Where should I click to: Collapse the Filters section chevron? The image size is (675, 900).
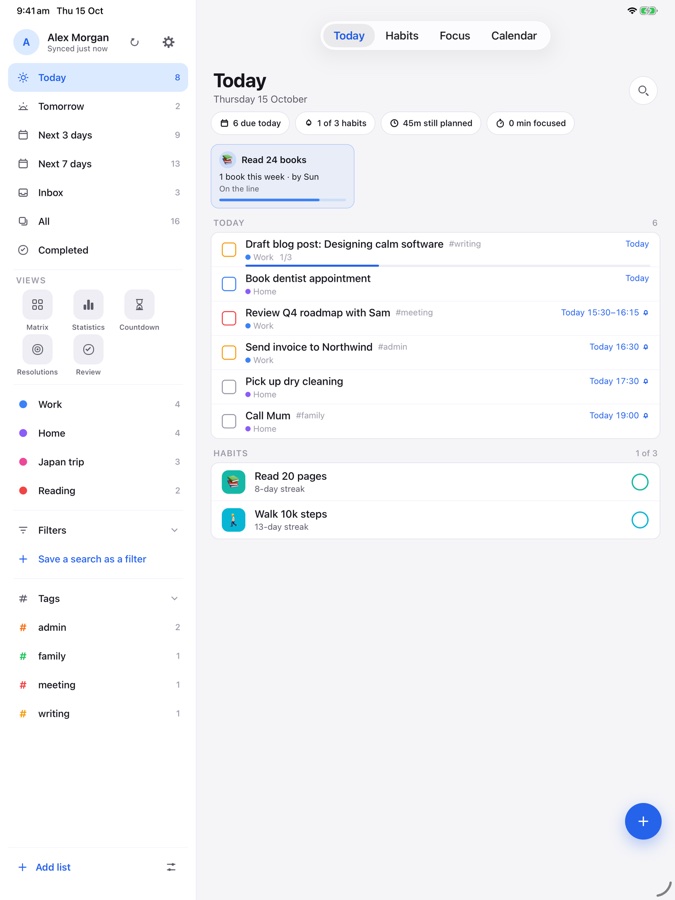(174, 530)
